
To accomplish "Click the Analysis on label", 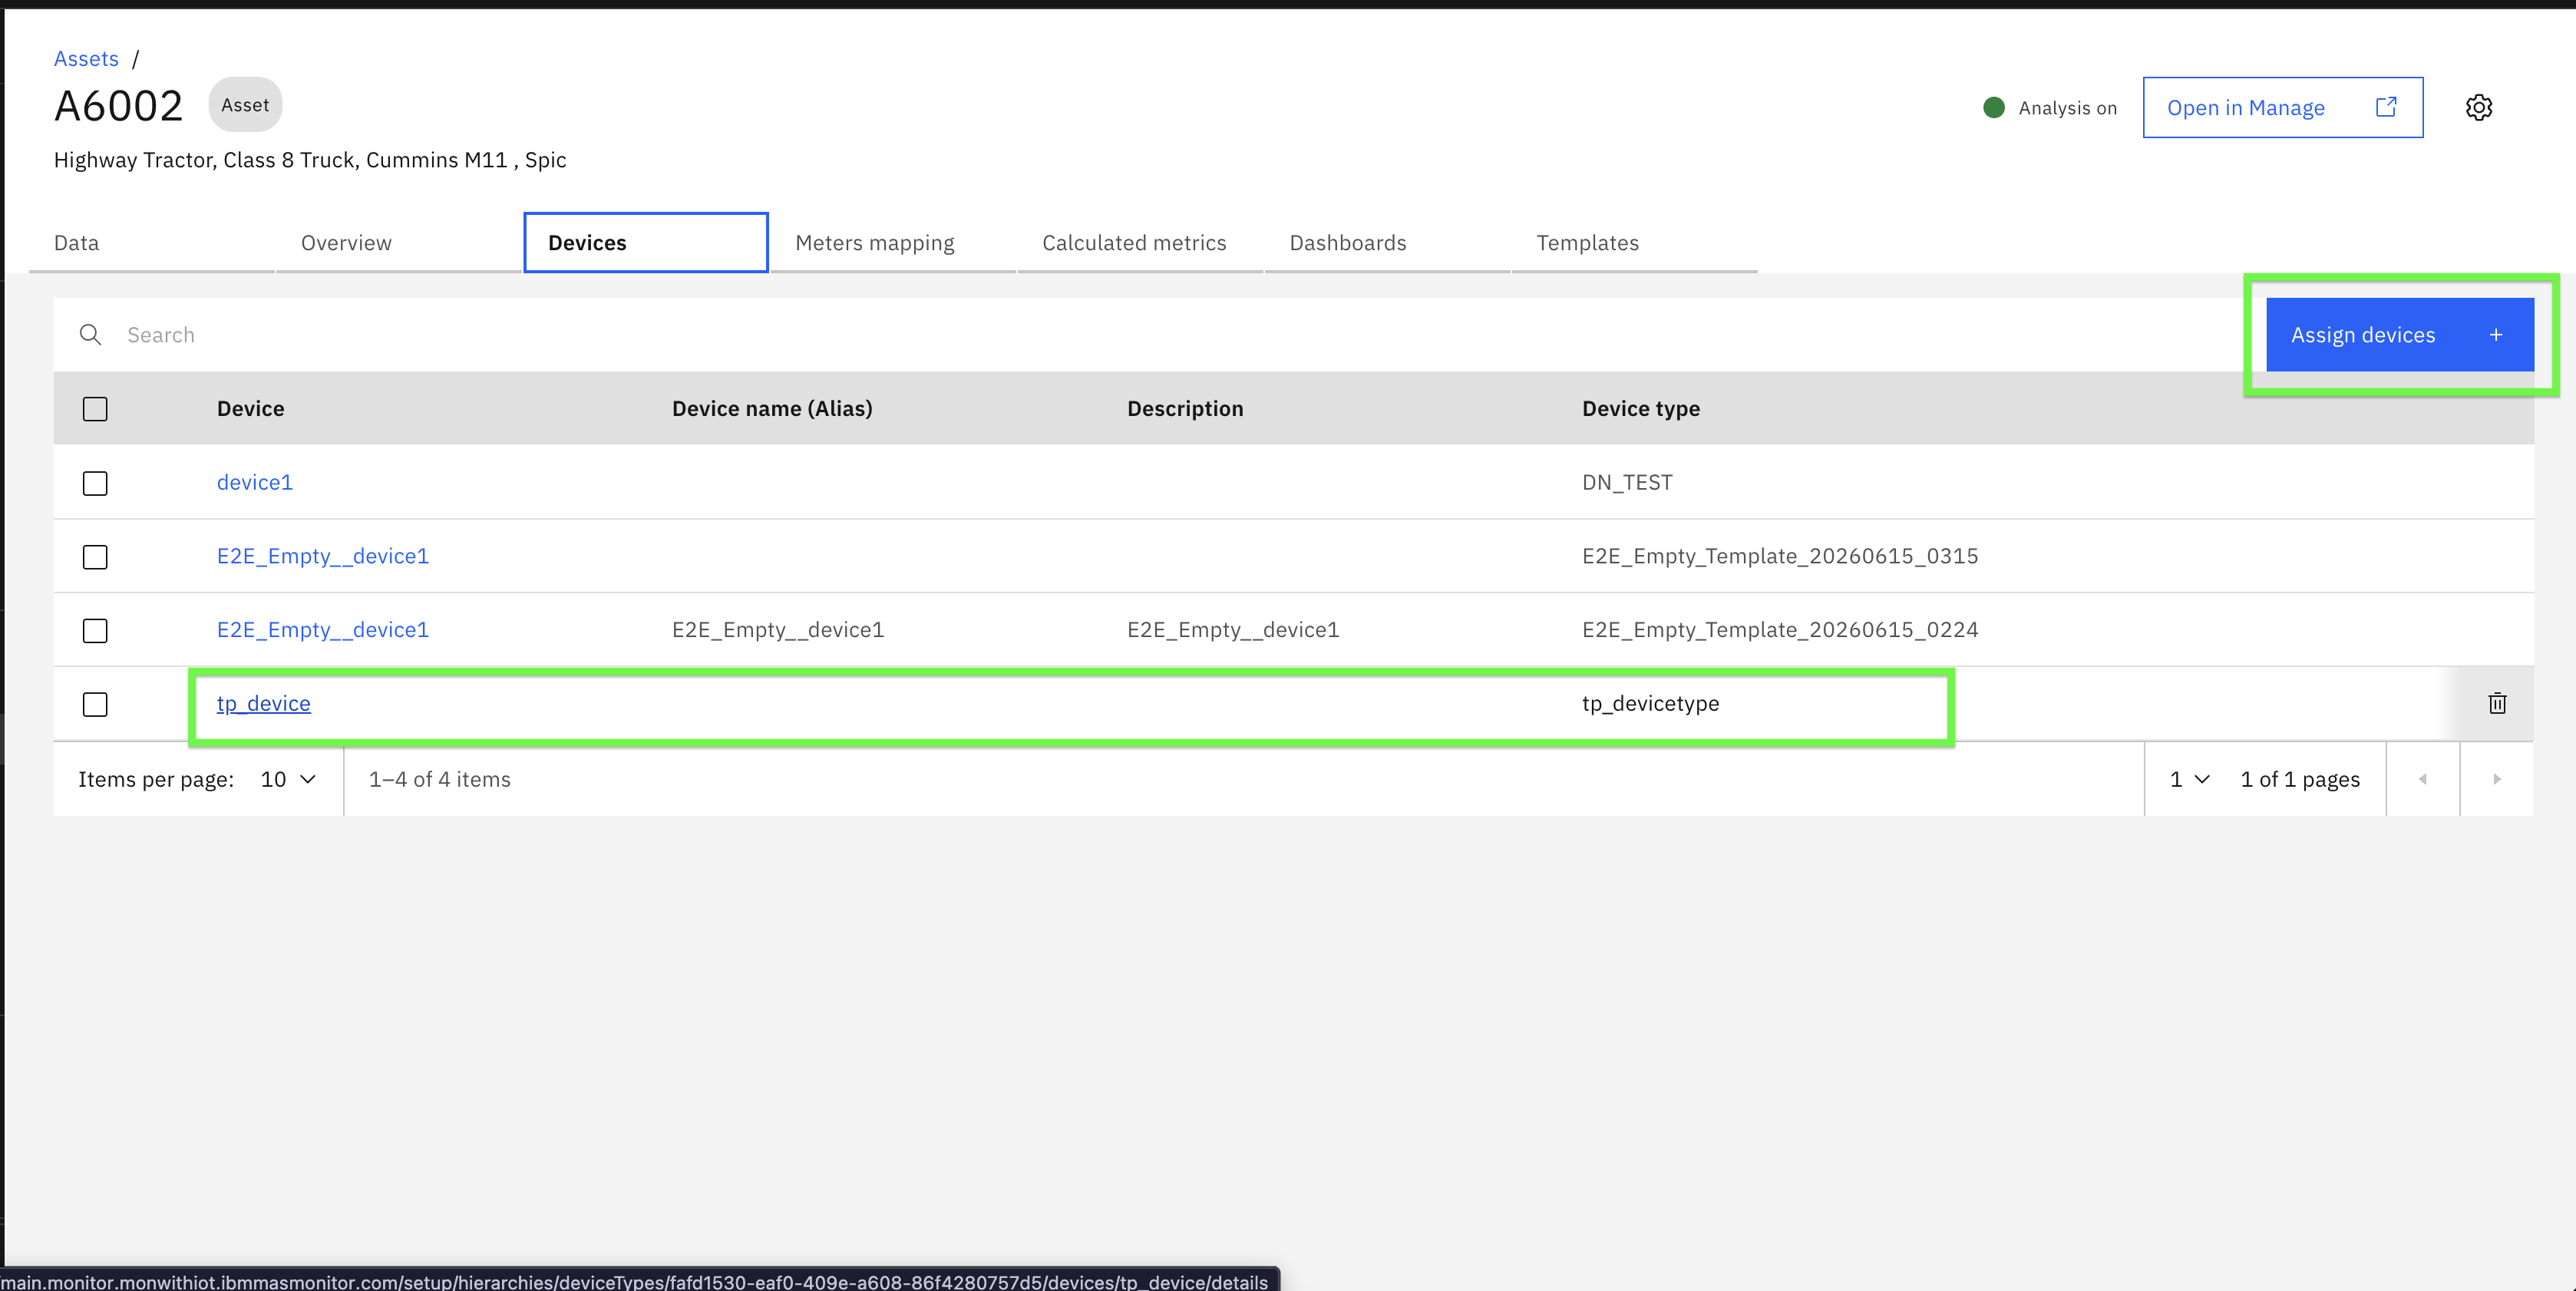I will pos(2067,108).
